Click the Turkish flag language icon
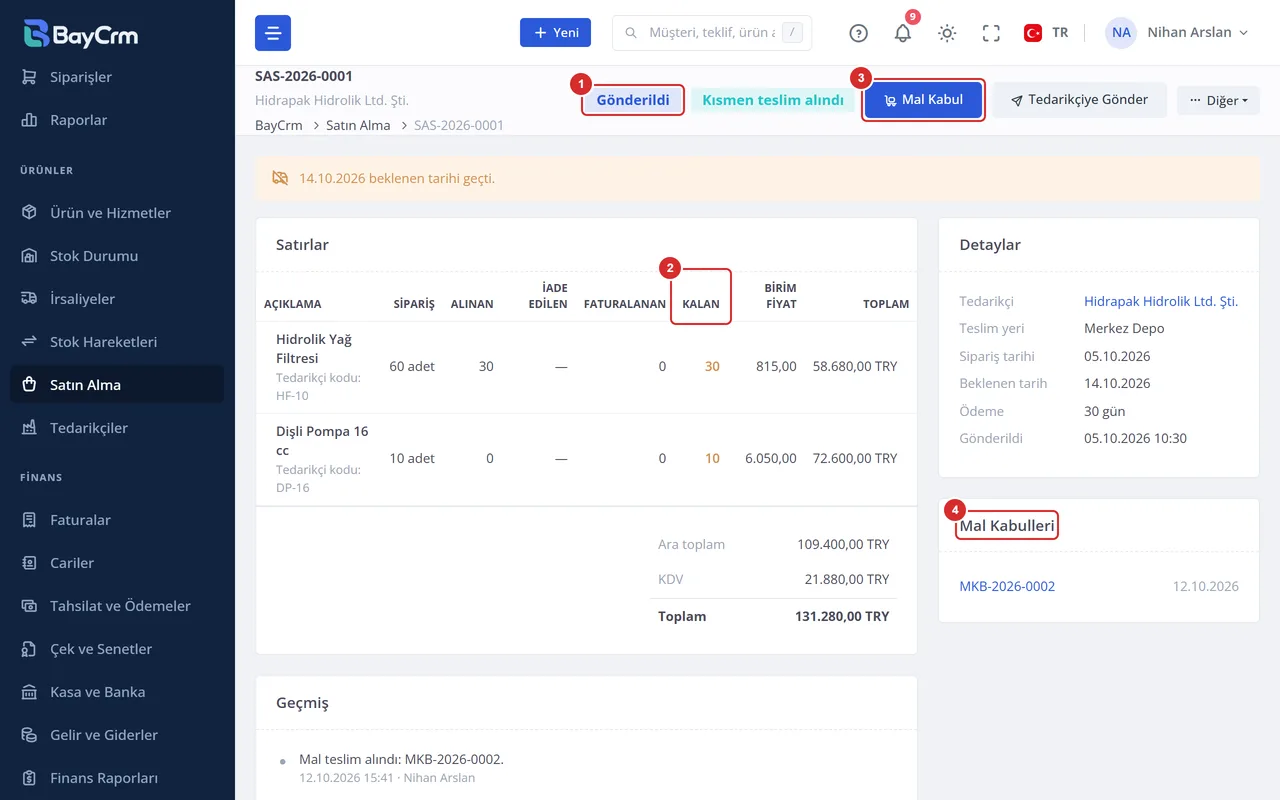This screenshot has width=1280, height=800. tap(1033, 33)
